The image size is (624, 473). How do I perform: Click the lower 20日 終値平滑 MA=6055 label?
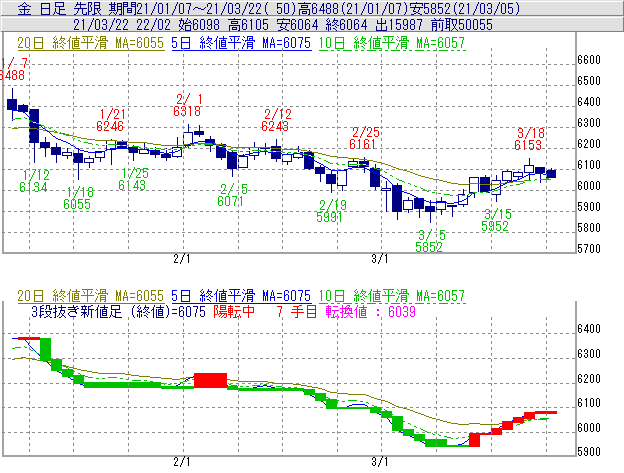point(91,296)
